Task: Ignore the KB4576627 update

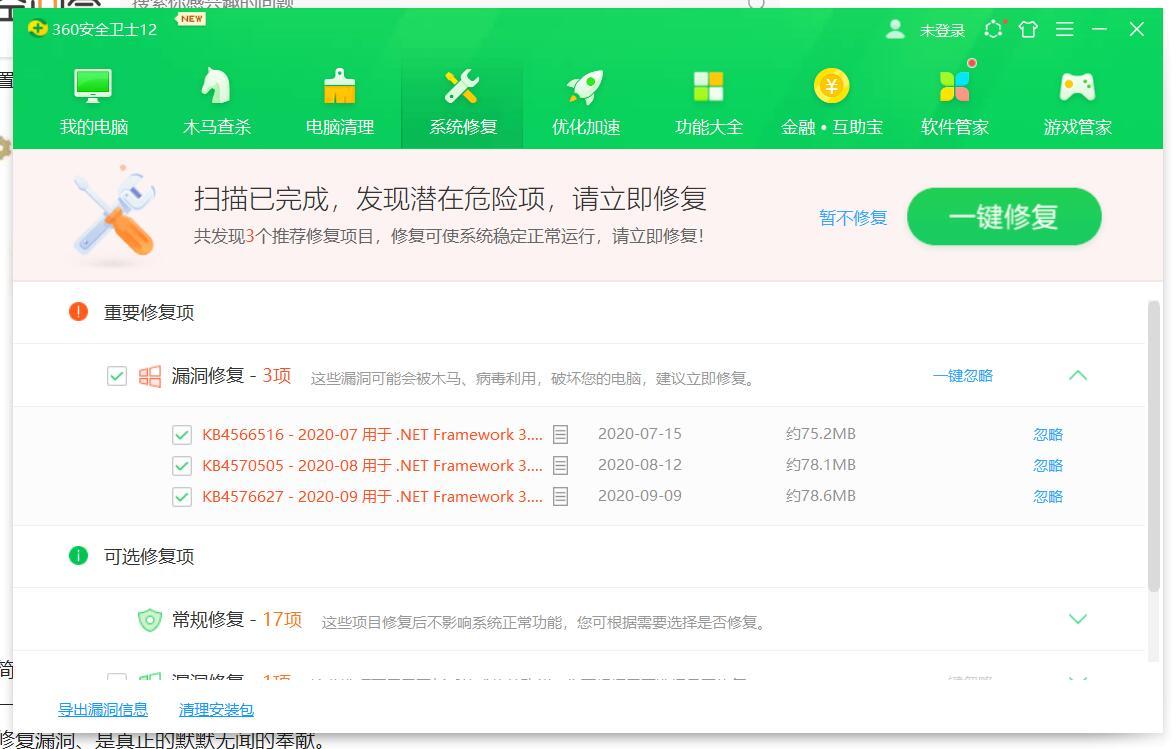Action: click(1048, 496)
